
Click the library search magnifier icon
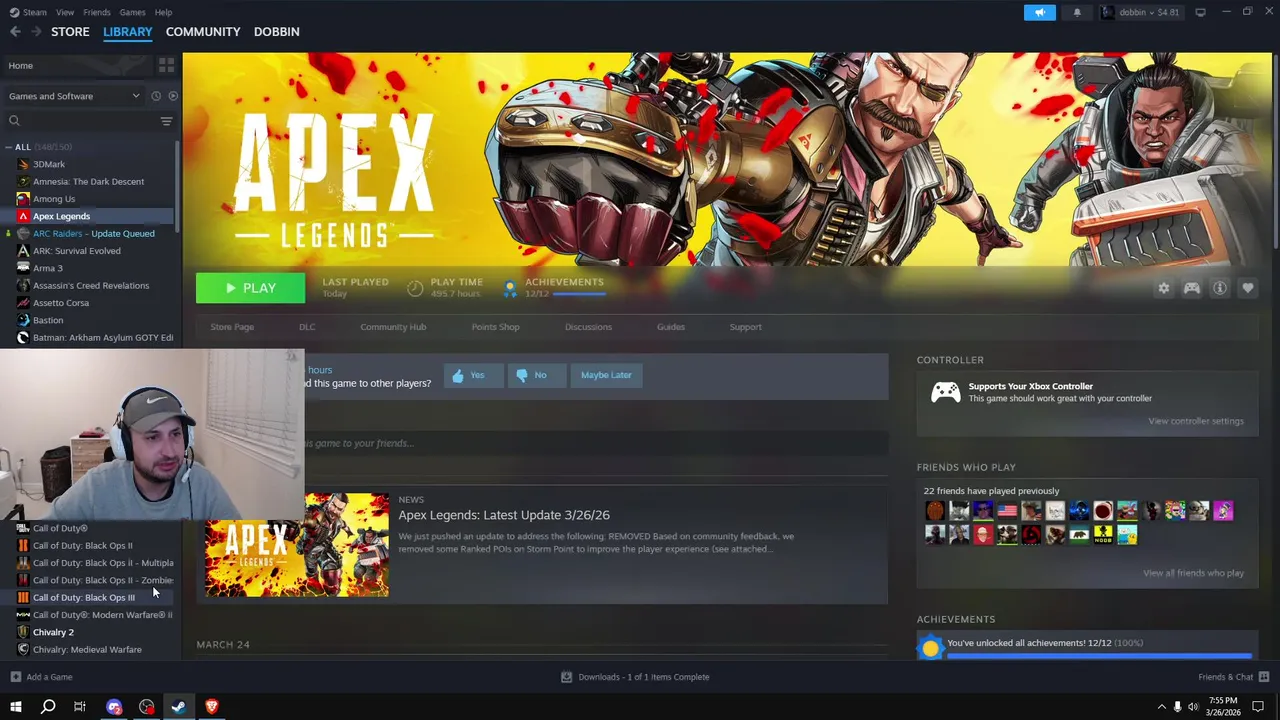pos(14,121)
